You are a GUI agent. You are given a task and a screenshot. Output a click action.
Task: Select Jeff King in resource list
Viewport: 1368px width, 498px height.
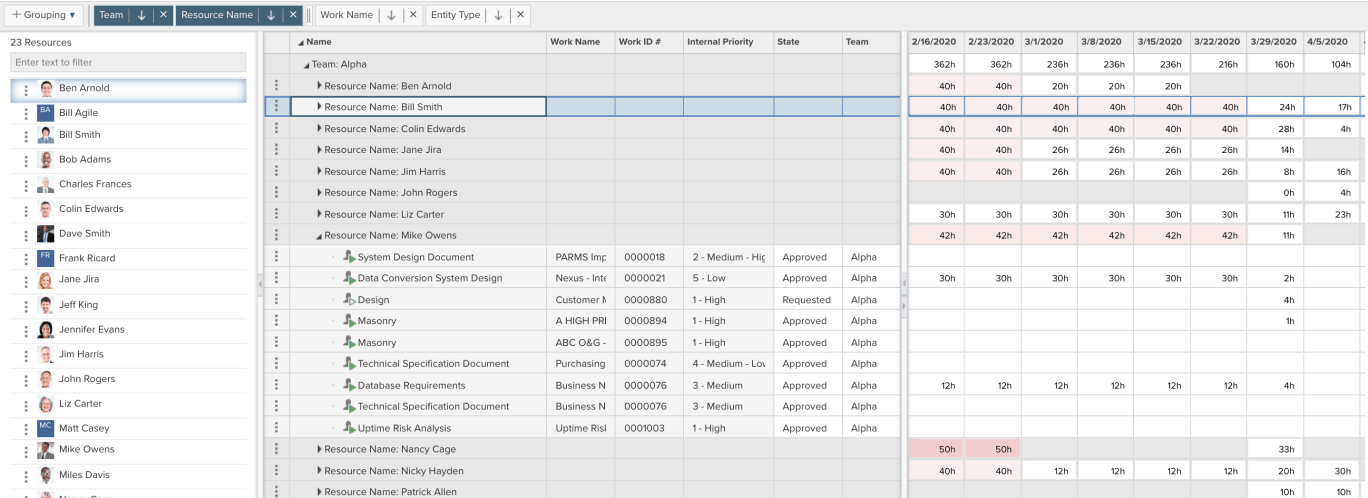coord(78,305)
